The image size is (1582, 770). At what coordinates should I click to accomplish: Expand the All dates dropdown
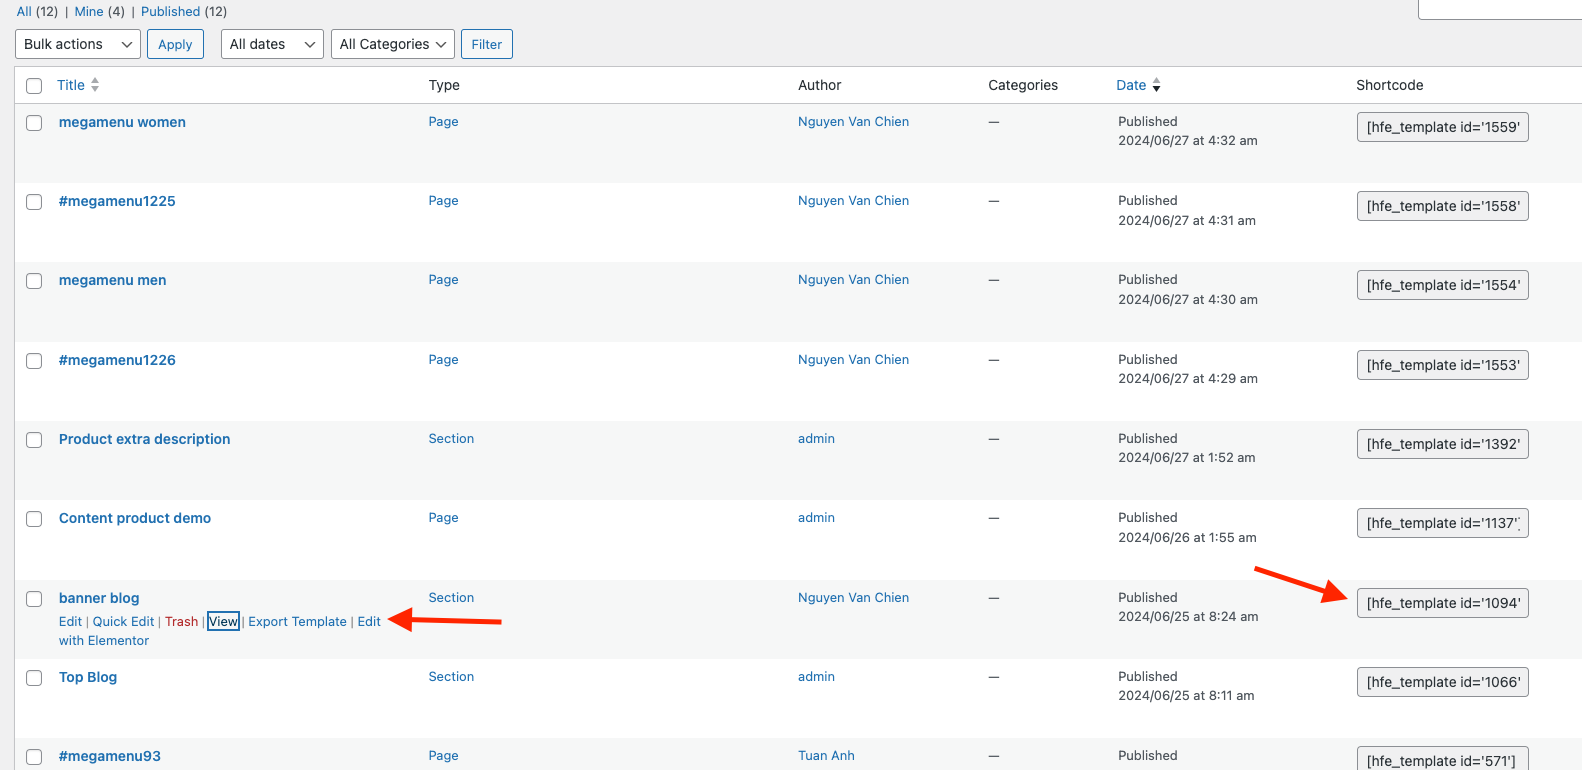click(x=272, y=44)
